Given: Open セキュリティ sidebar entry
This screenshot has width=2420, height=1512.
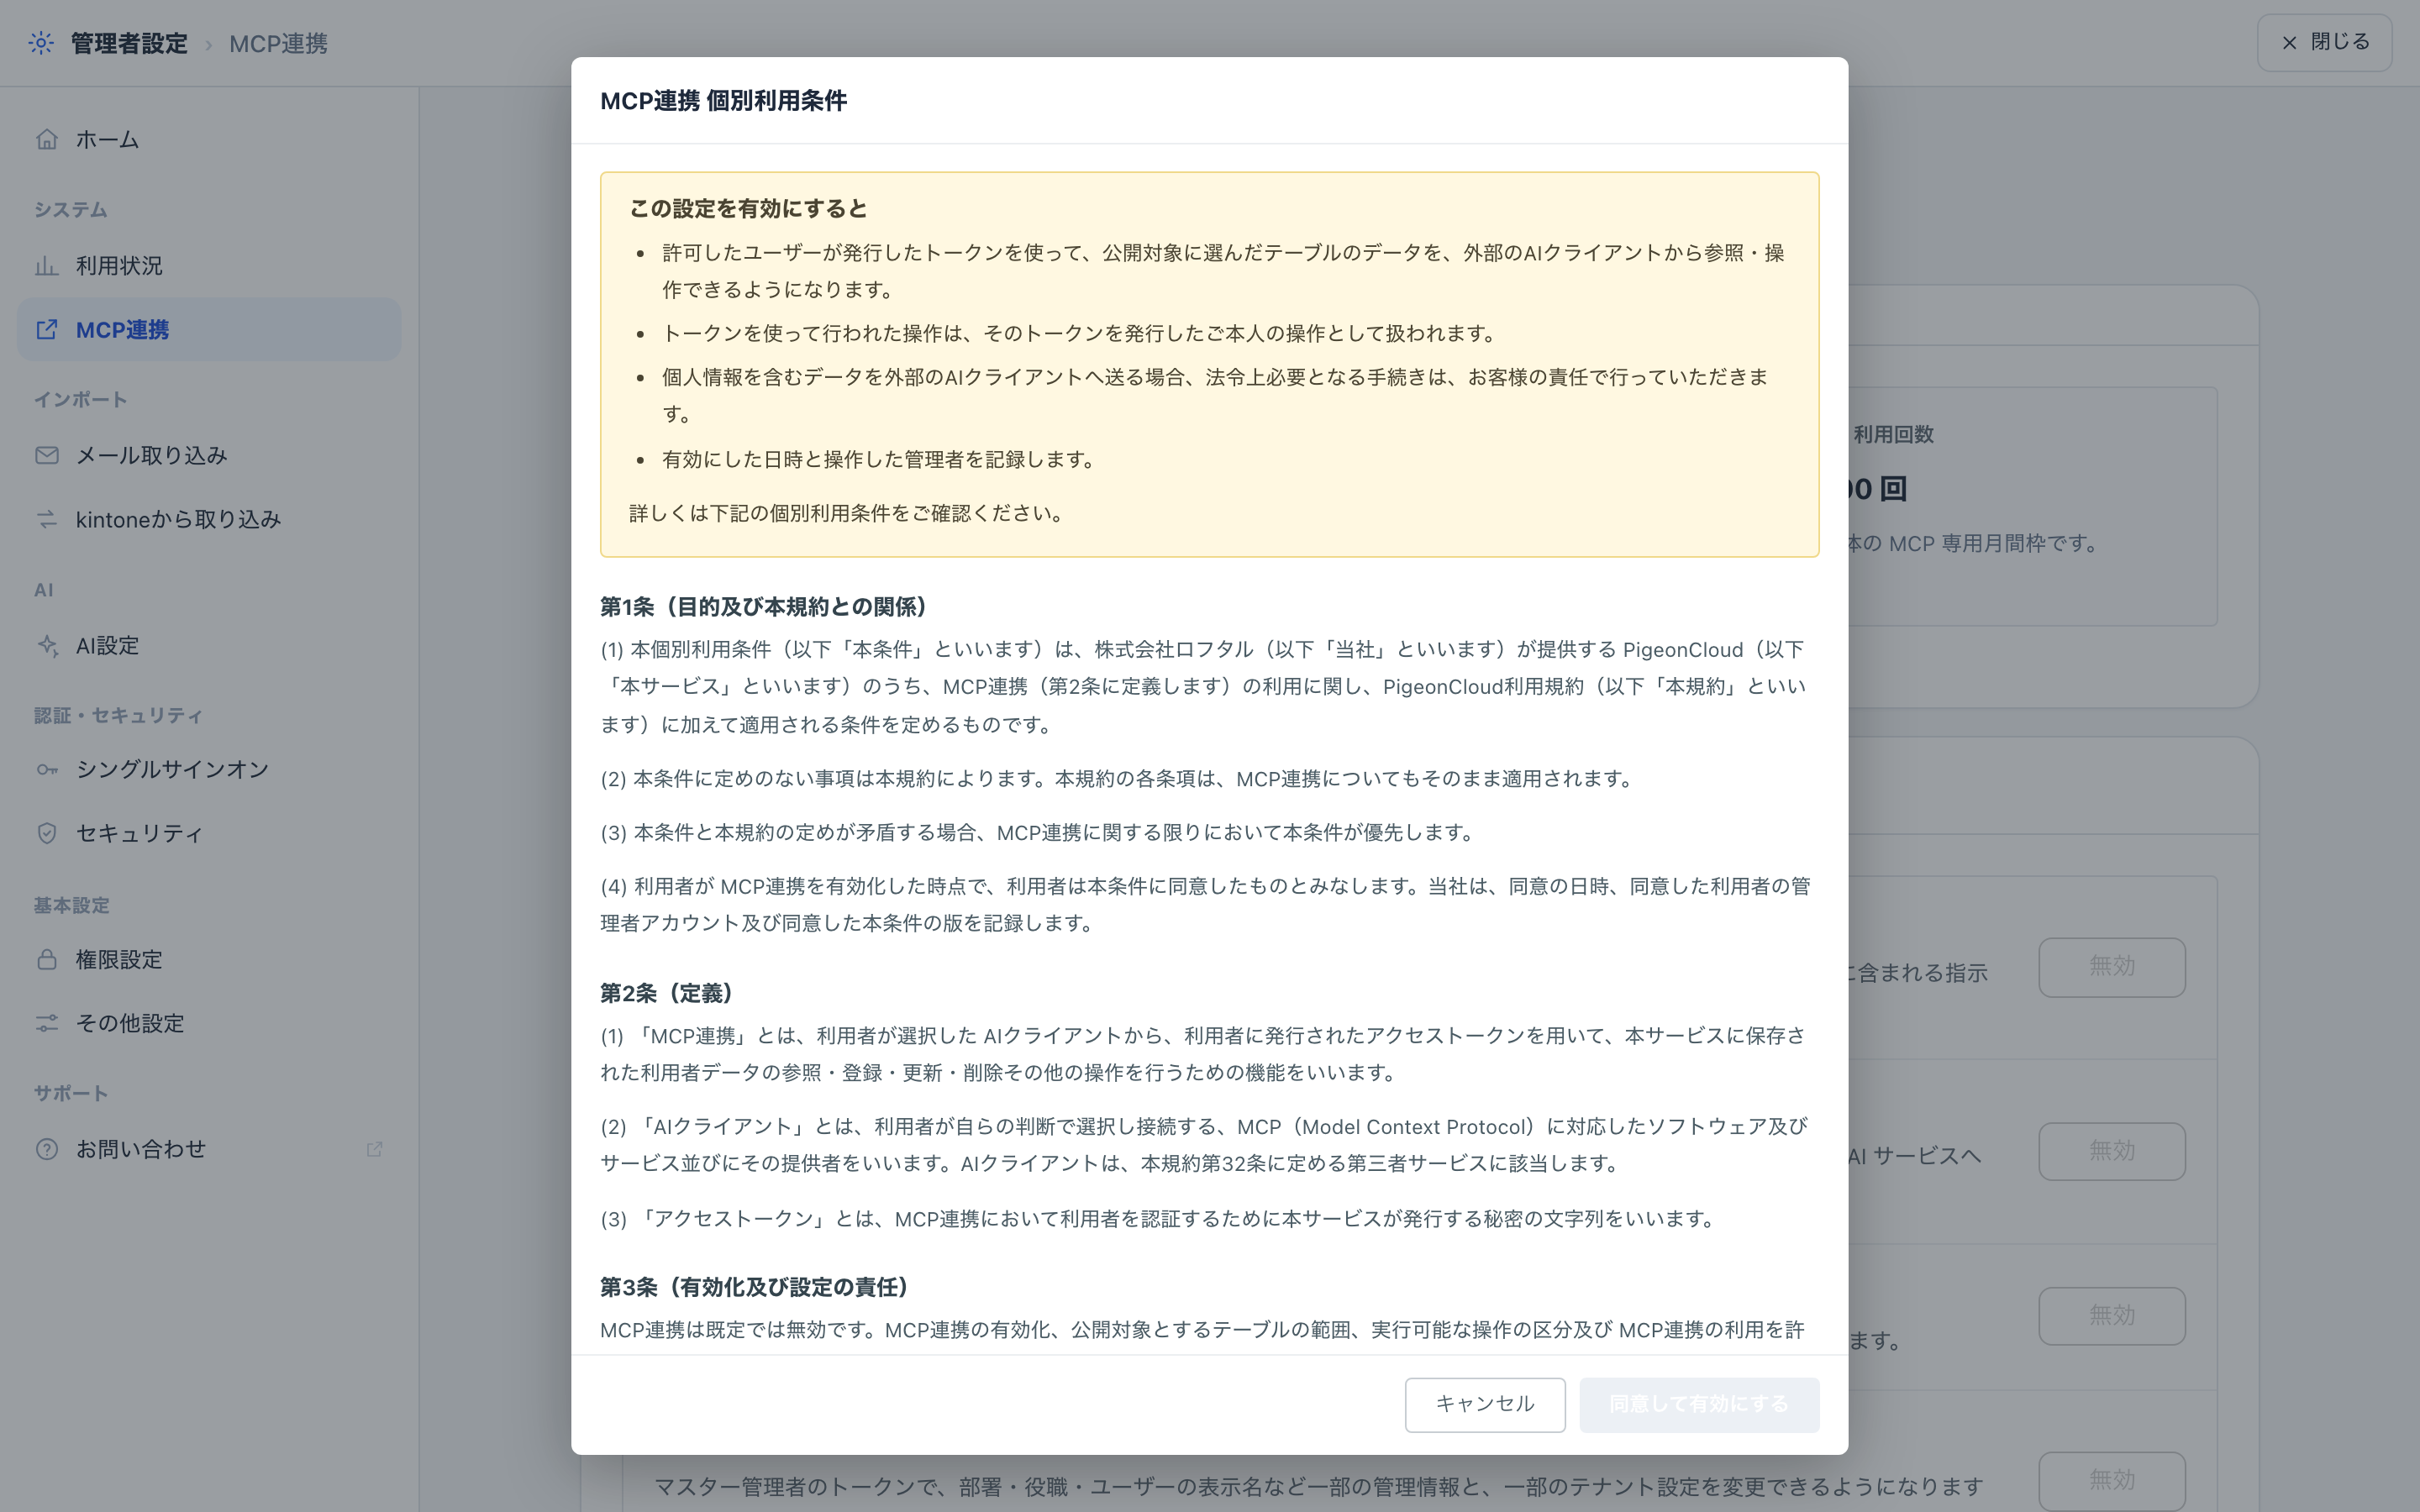Looking at the screenshot, I should click(209, 833).
